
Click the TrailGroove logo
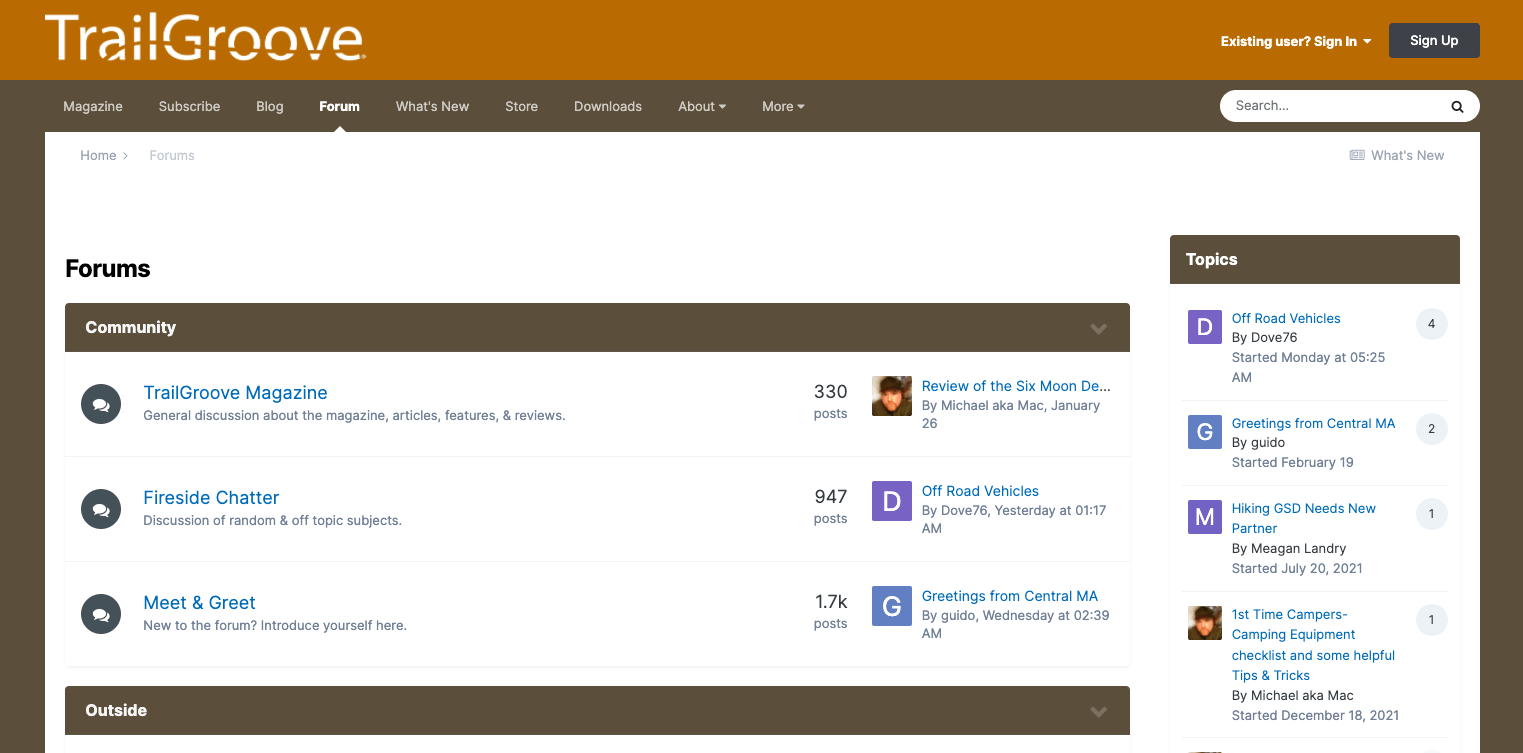[205, 37]
